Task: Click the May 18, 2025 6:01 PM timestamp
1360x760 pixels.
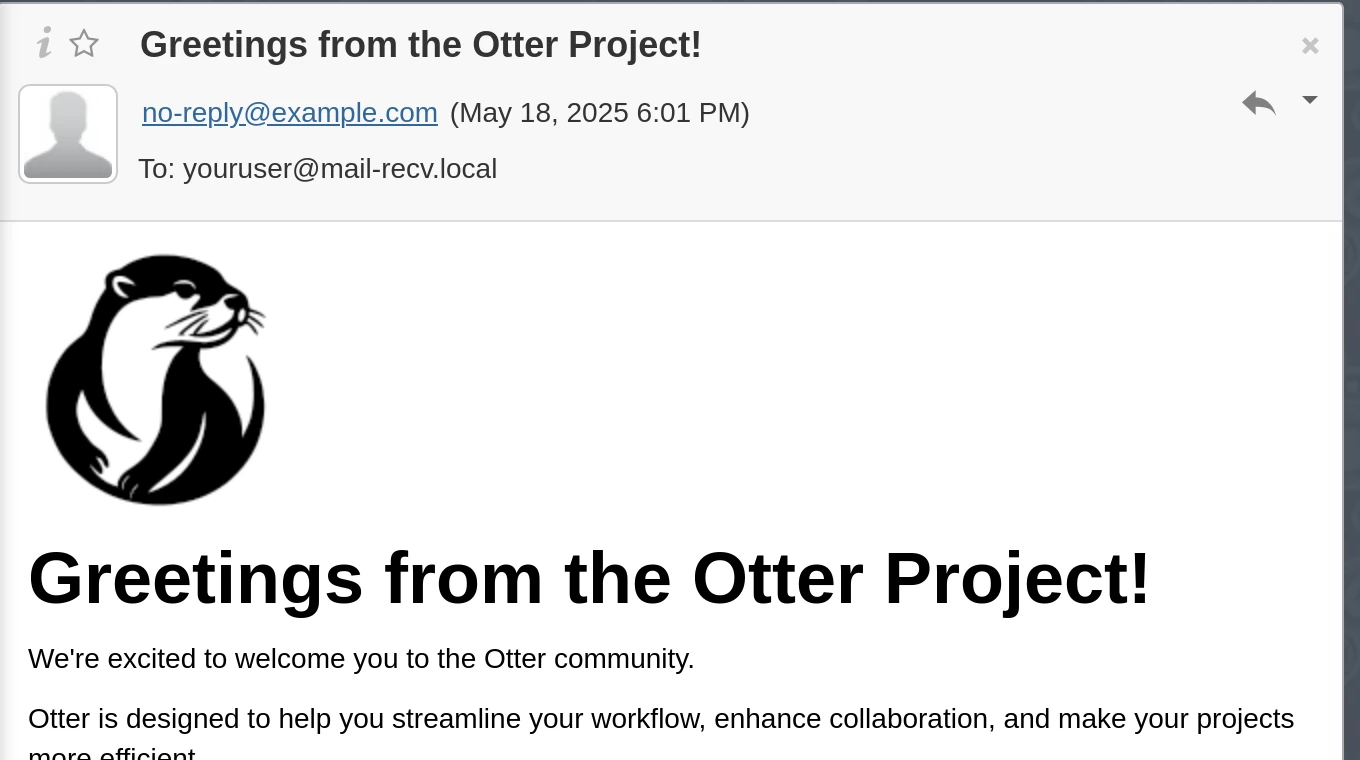Action: [x=600, y=113]
